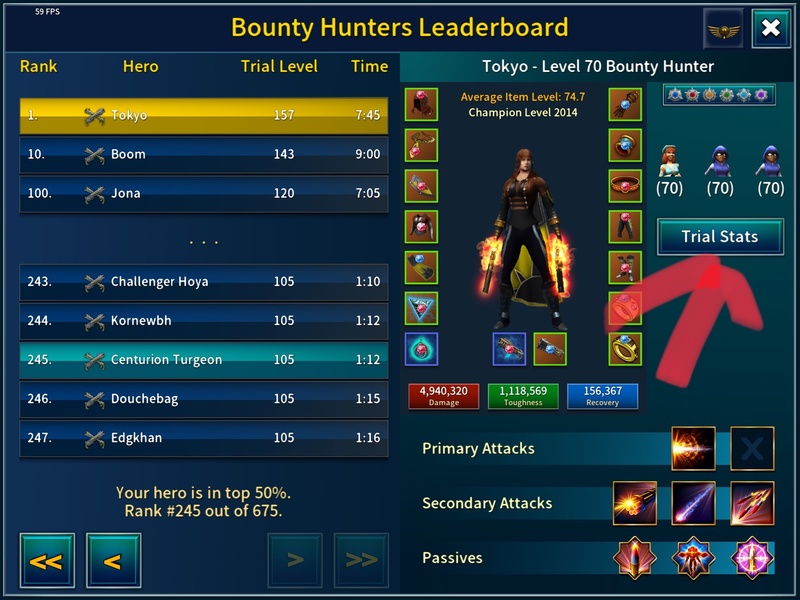The width and height of the screenshot is (800, 600).
Task: Select Boom's rank 10 leaderboard row
Action: 204,154
